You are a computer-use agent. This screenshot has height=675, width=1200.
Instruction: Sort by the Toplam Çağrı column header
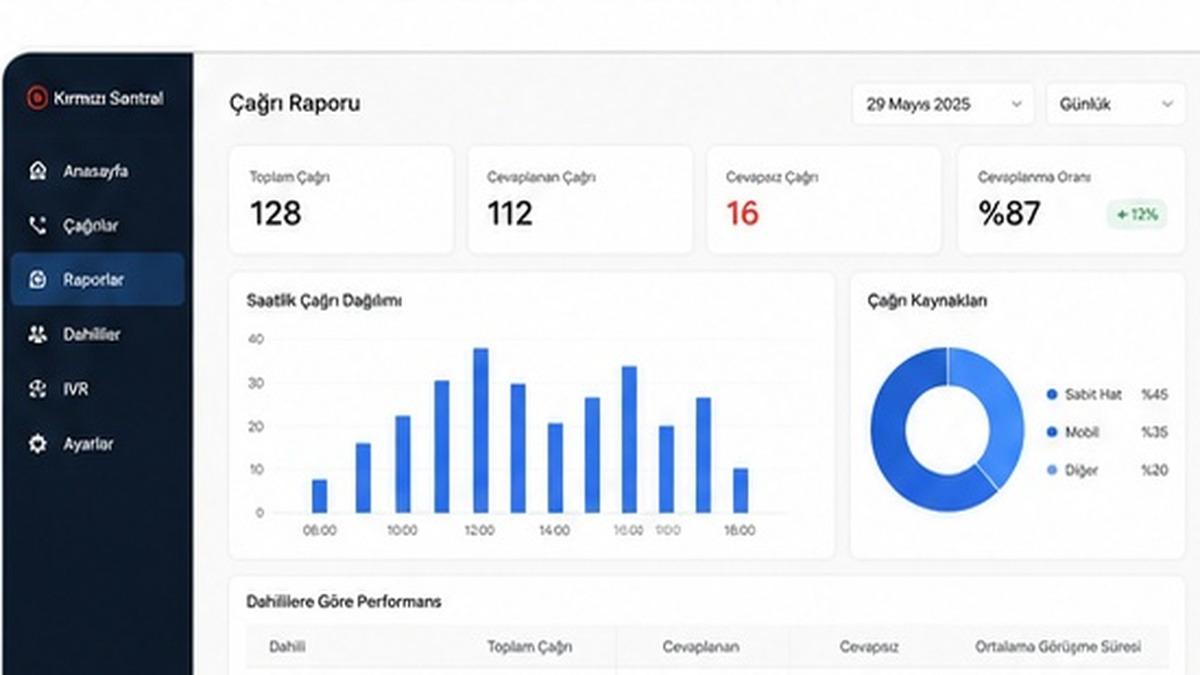(529, 647)
